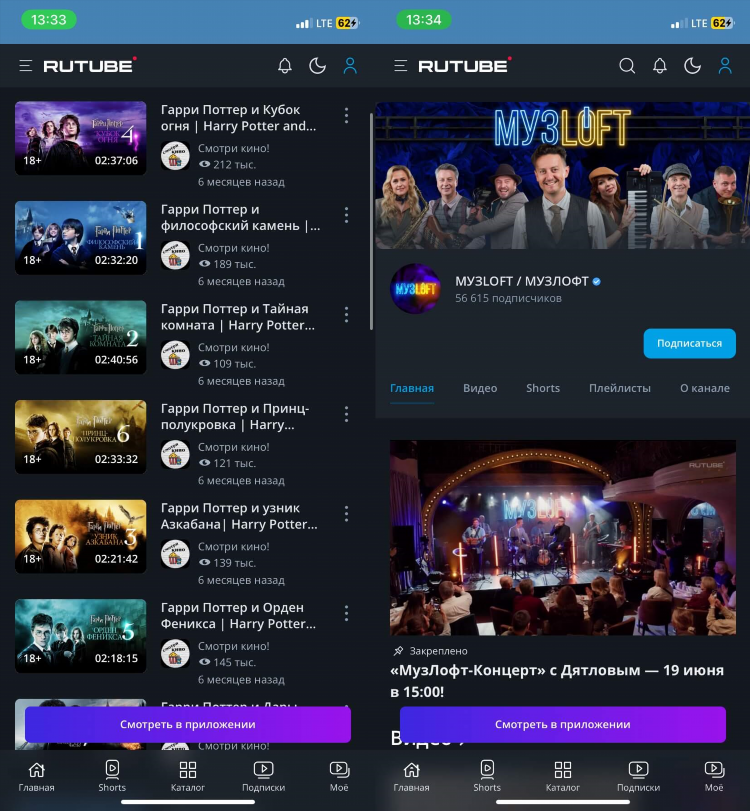This screenshot has height=811, width=750.
Task: Tap Подписки in left bottom nav
Action: point(264,776)
